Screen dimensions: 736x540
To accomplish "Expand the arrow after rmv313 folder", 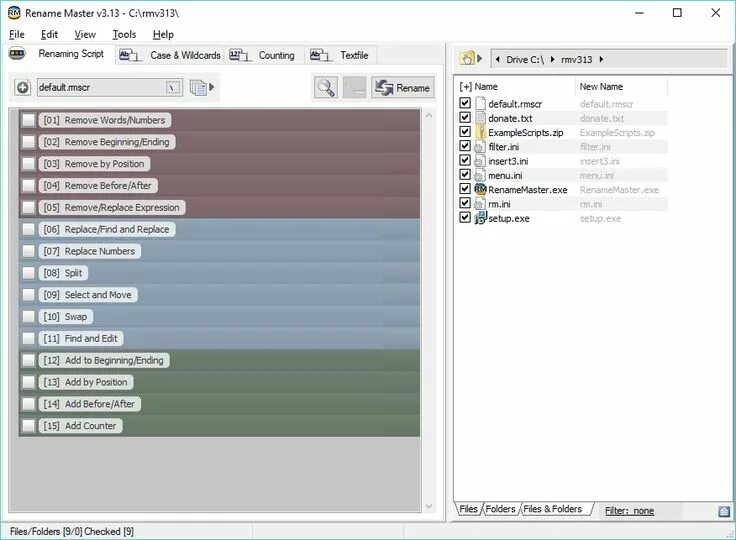I will click(x=601, y=59).
